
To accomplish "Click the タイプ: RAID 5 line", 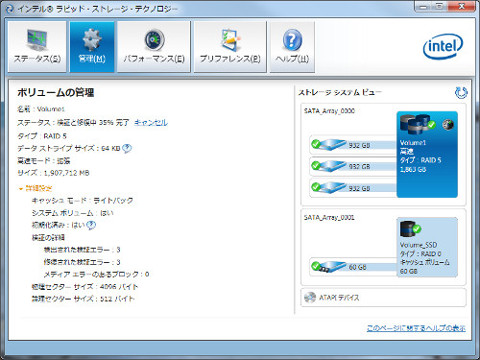I will (42, 136).
